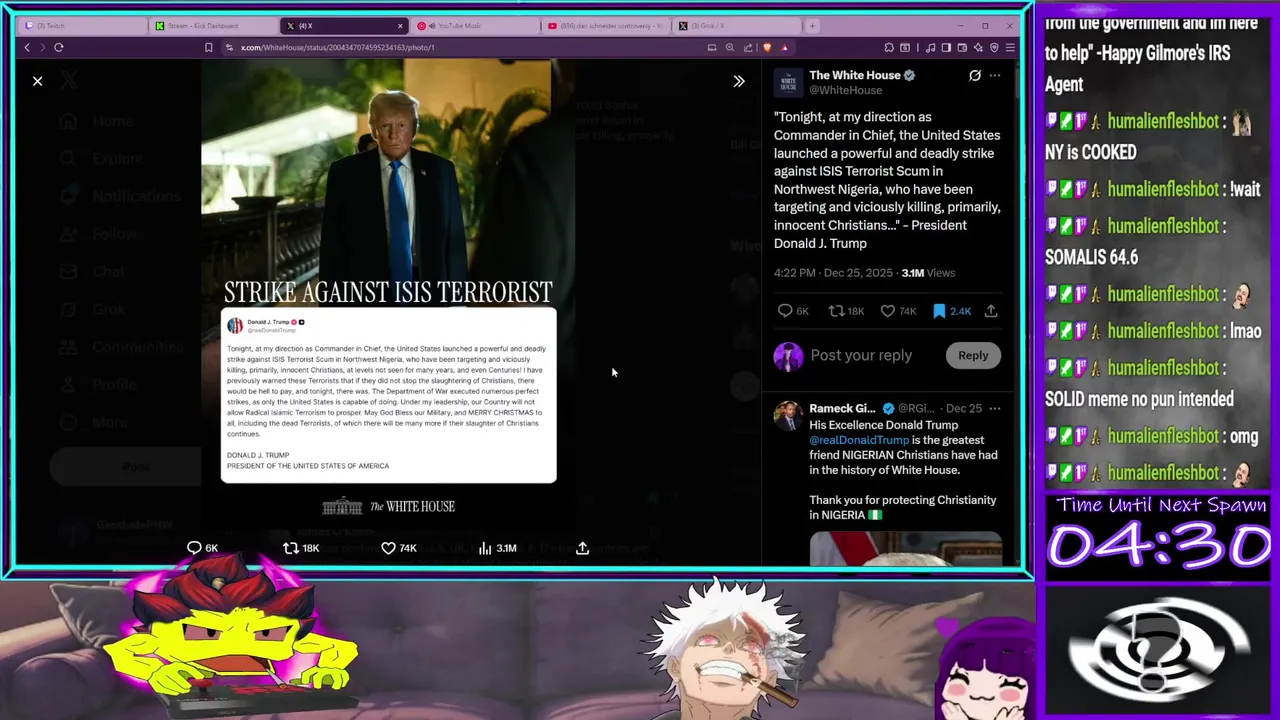Open the Brave Shields lion icon
The image size is (1280, 720).
[767, 47]
